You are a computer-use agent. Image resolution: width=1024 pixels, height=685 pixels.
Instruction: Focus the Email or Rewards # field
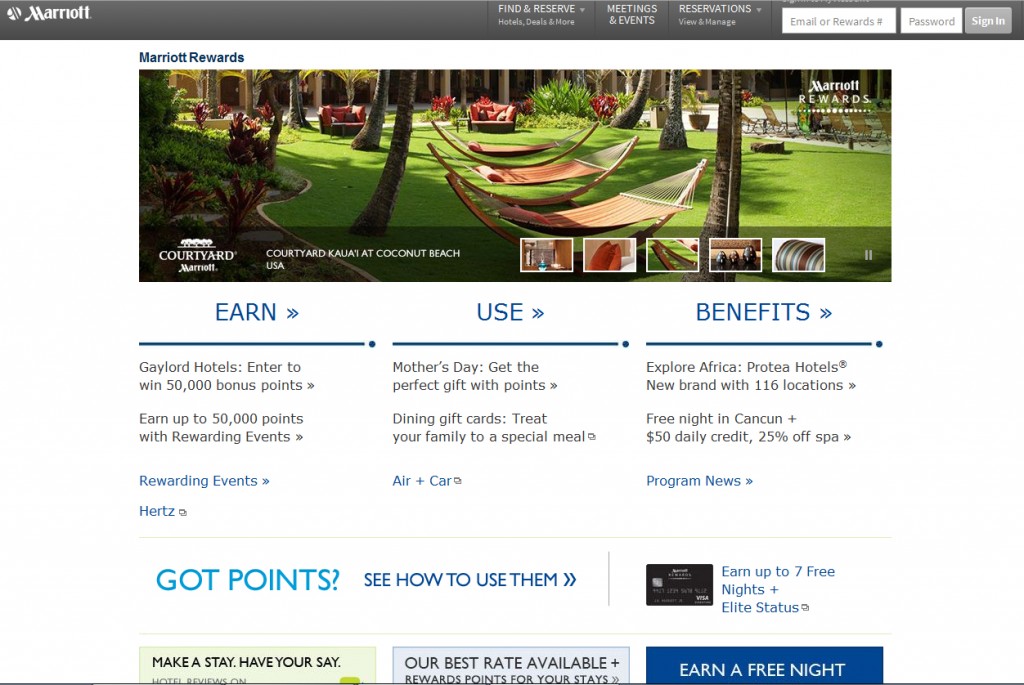click(839, 21)
